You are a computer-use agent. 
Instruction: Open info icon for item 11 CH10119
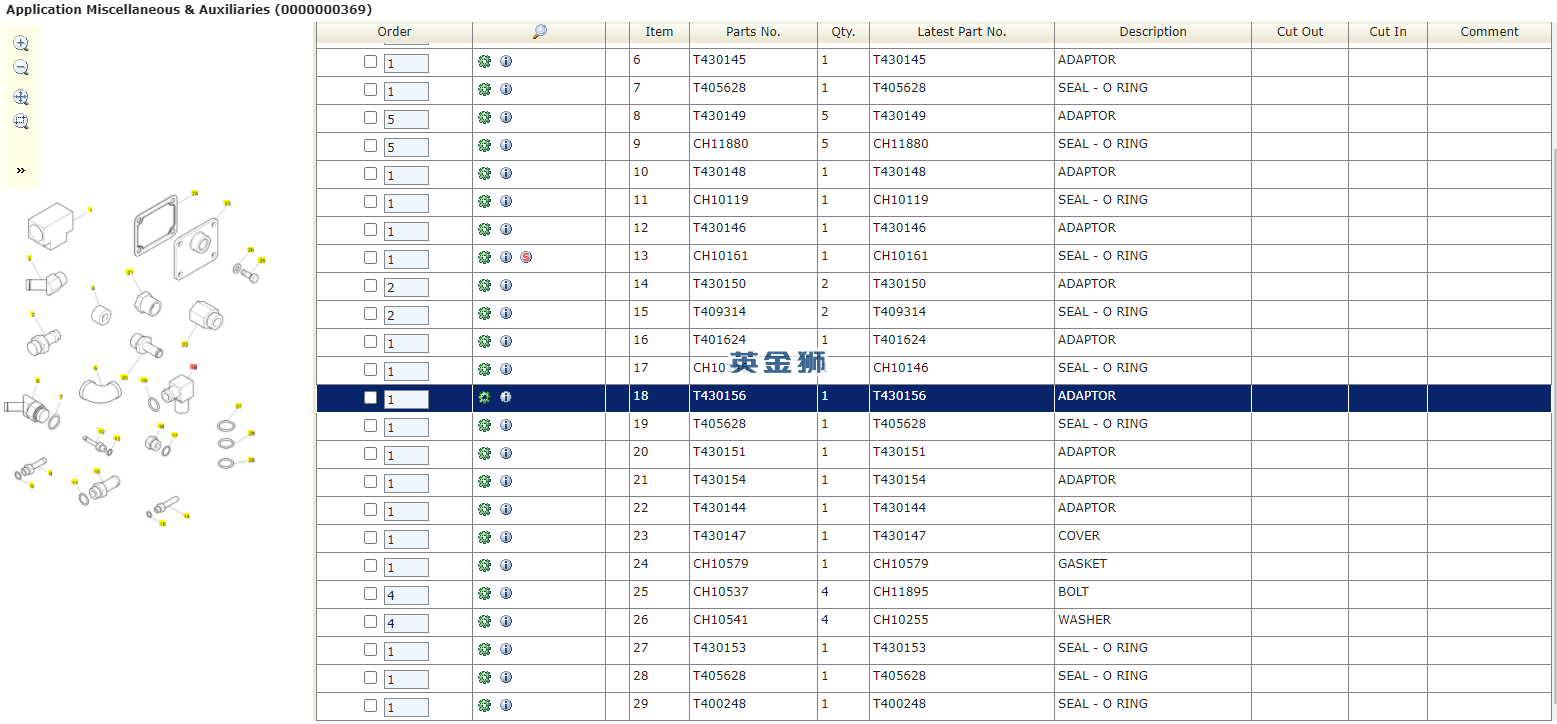[x=506, y=201]
